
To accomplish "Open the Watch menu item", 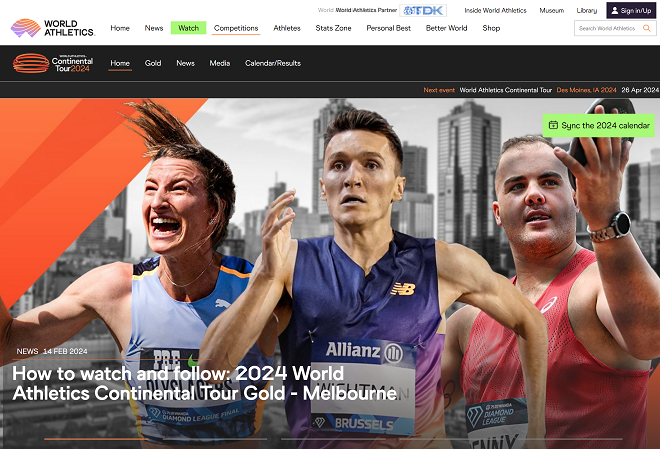I will (188, 28).
